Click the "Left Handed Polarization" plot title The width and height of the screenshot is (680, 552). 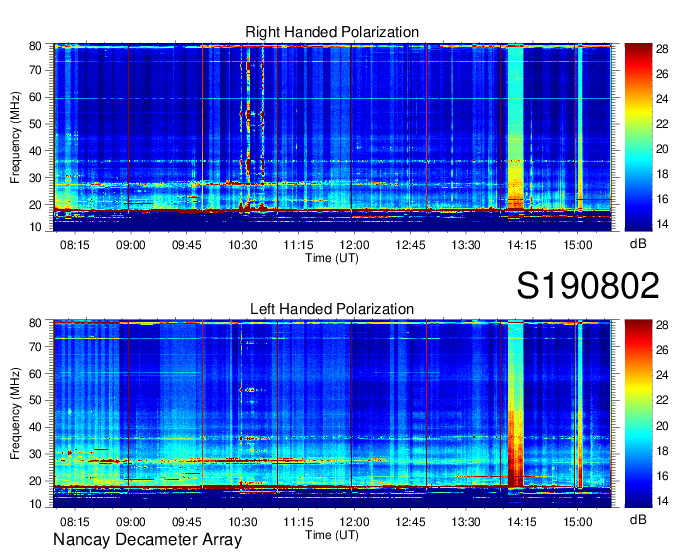tap(332, 309)
